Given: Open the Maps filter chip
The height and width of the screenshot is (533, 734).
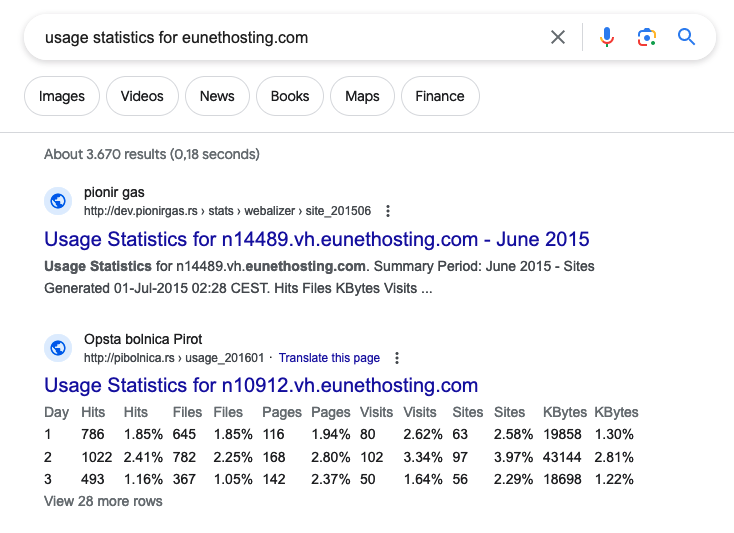Looking at the screenshot, I should pos(362,96).
